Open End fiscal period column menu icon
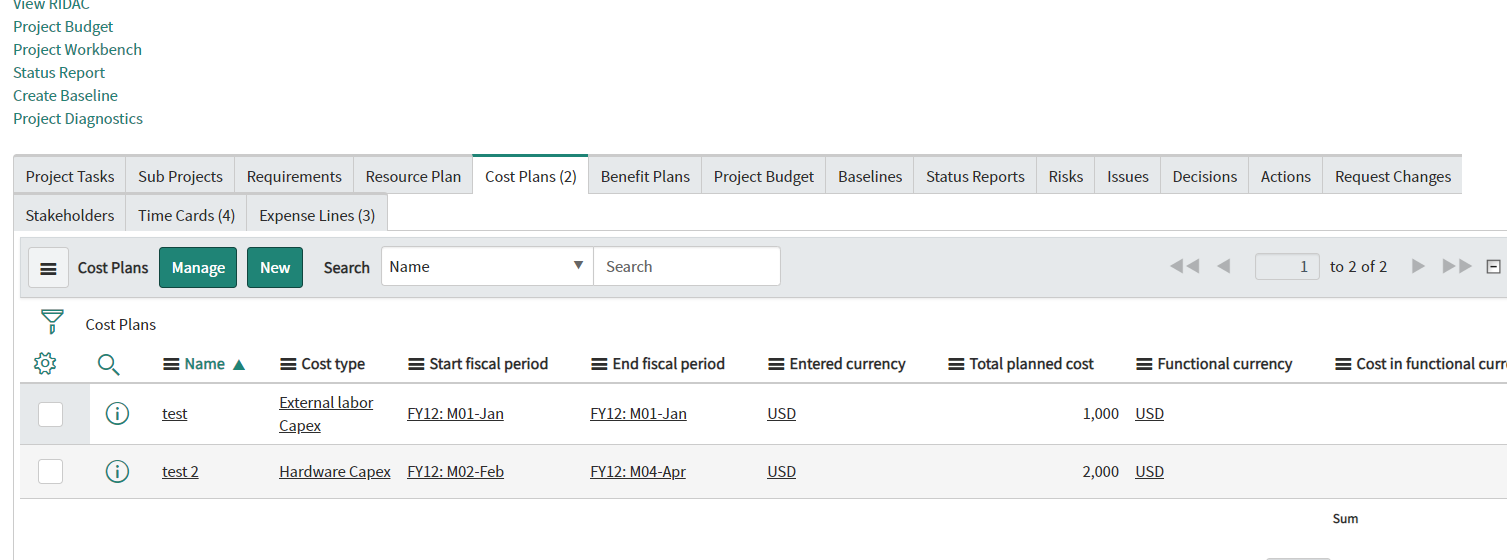 (599, 364)
